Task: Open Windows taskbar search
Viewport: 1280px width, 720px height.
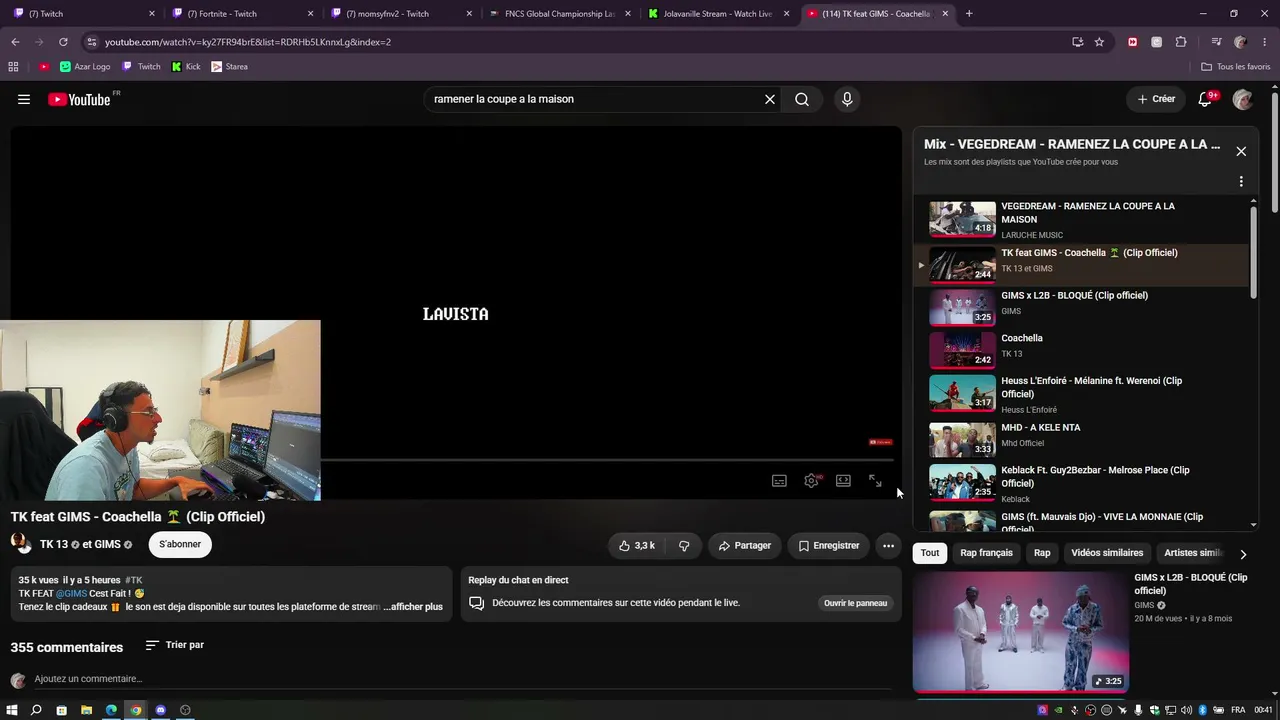Action: [36, 710]
